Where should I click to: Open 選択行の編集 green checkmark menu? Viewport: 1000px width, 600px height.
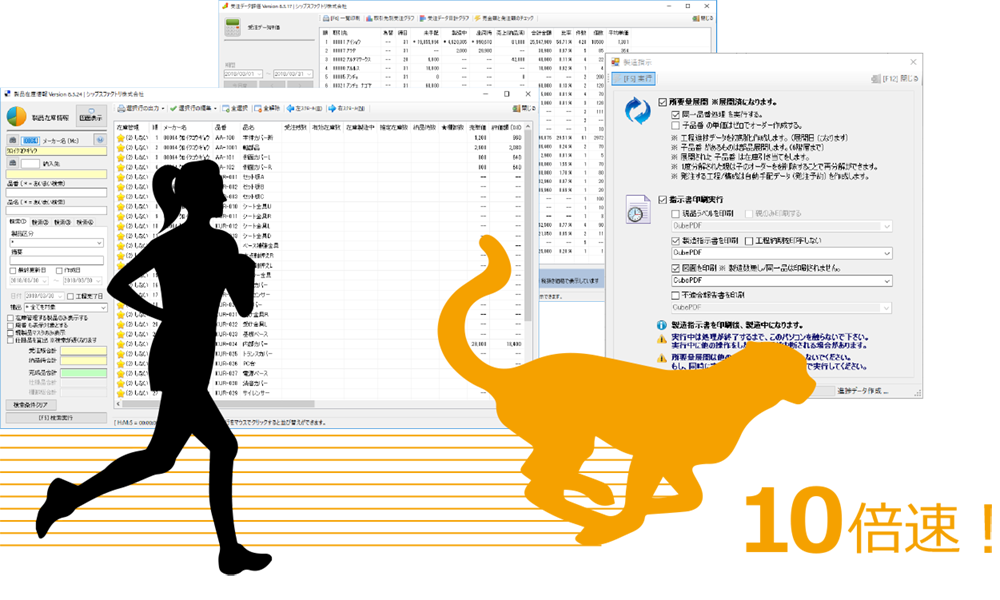pos(193,108)
